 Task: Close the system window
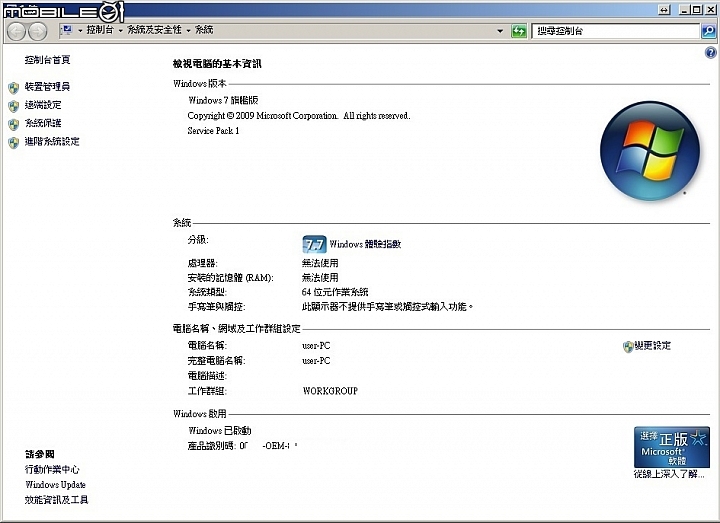(x=710, y=10)
